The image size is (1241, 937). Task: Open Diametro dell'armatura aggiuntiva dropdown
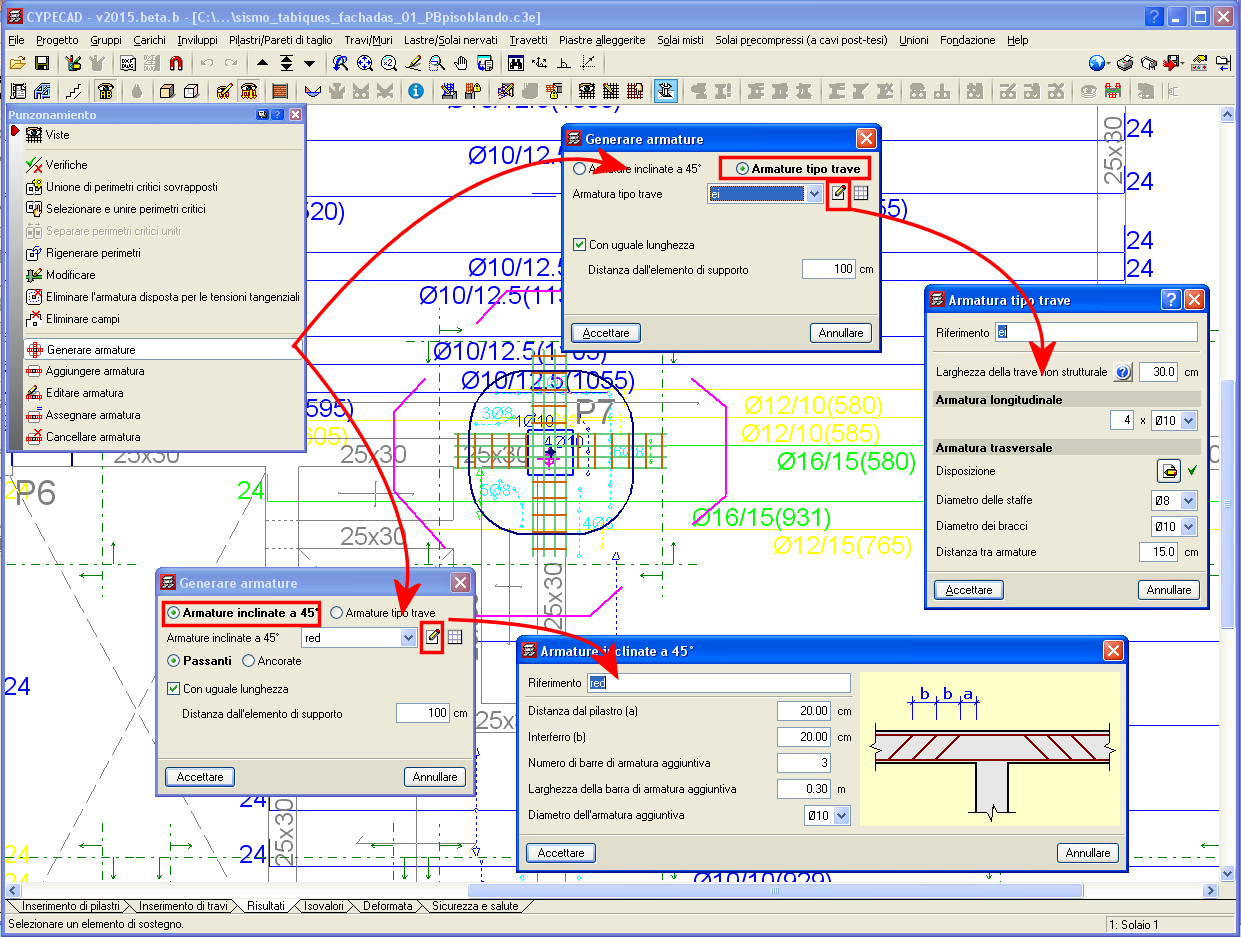842,816
